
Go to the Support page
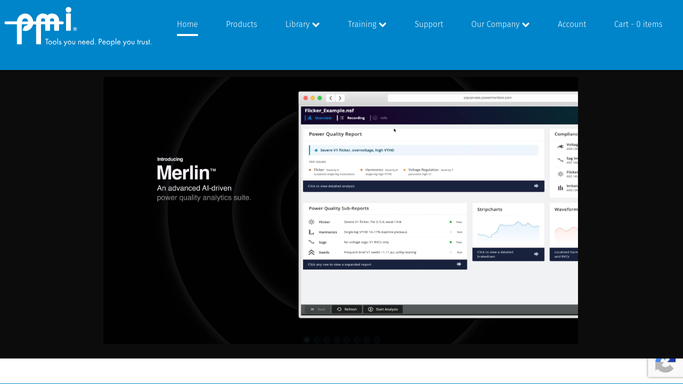[x=429, y=24]
